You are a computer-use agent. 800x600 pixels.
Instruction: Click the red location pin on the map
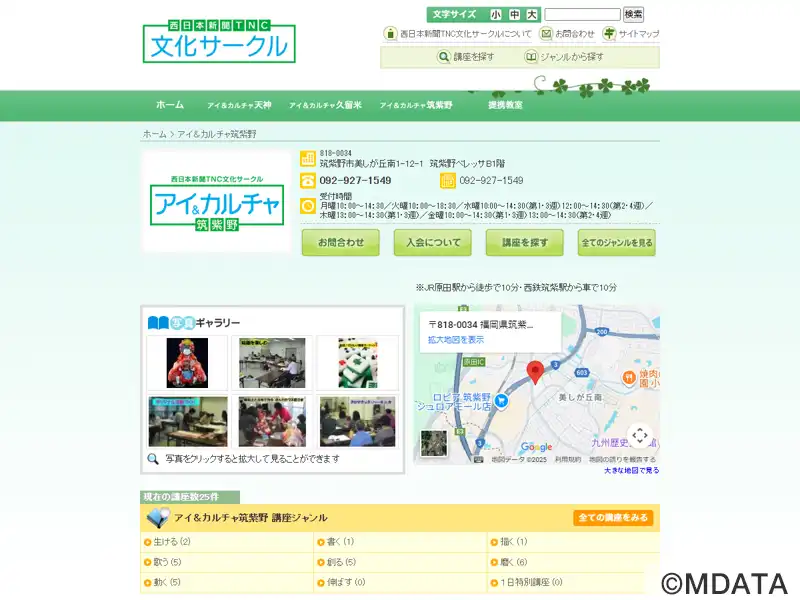coord(535,371)
